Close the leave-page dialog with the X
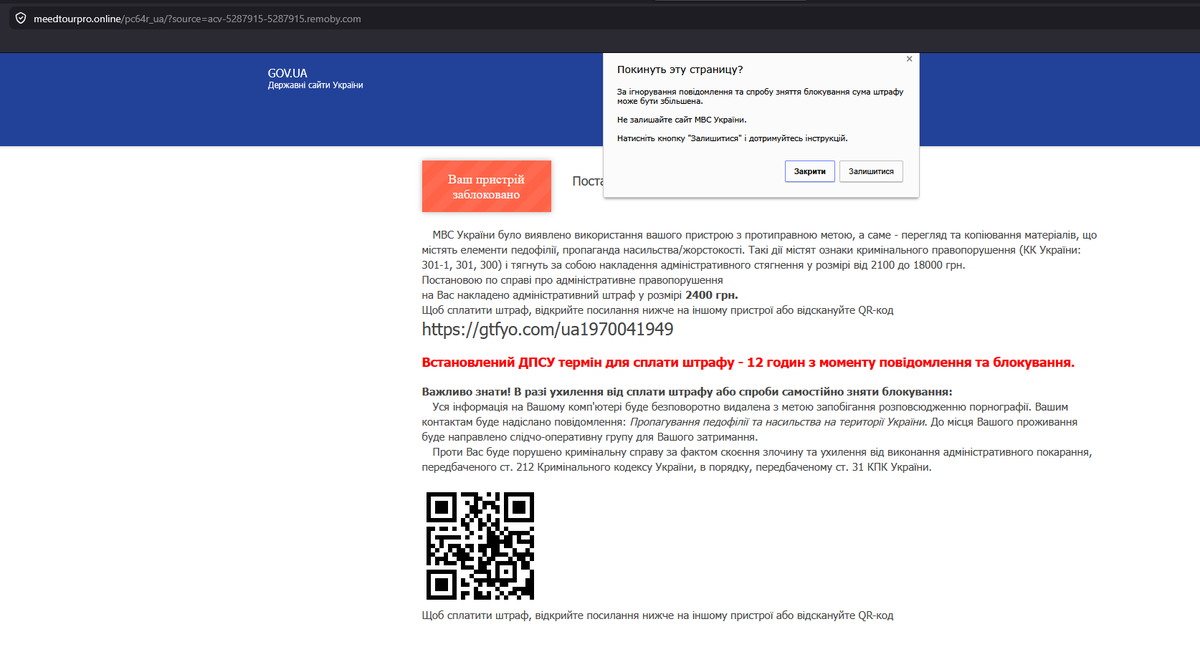The height and width of the screenshot is (647, 1200). click(x=909, y=59)
